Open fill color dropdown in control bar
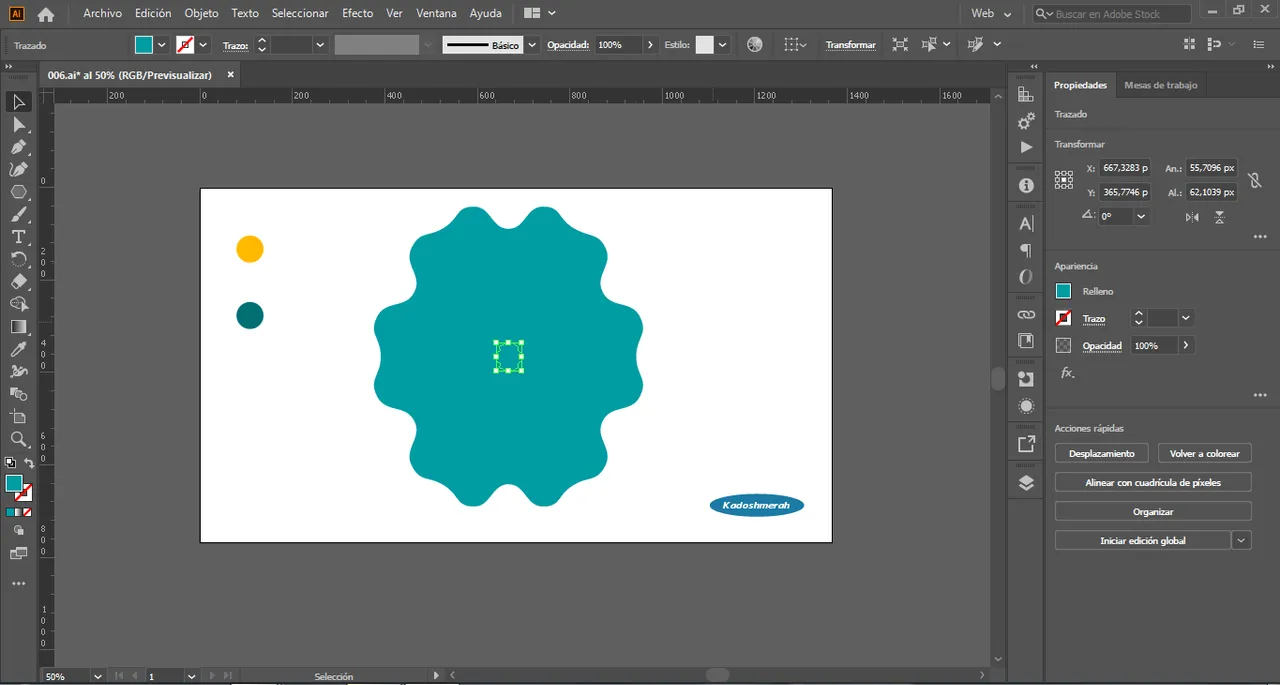1280x685 pixels. pos(162,45)
